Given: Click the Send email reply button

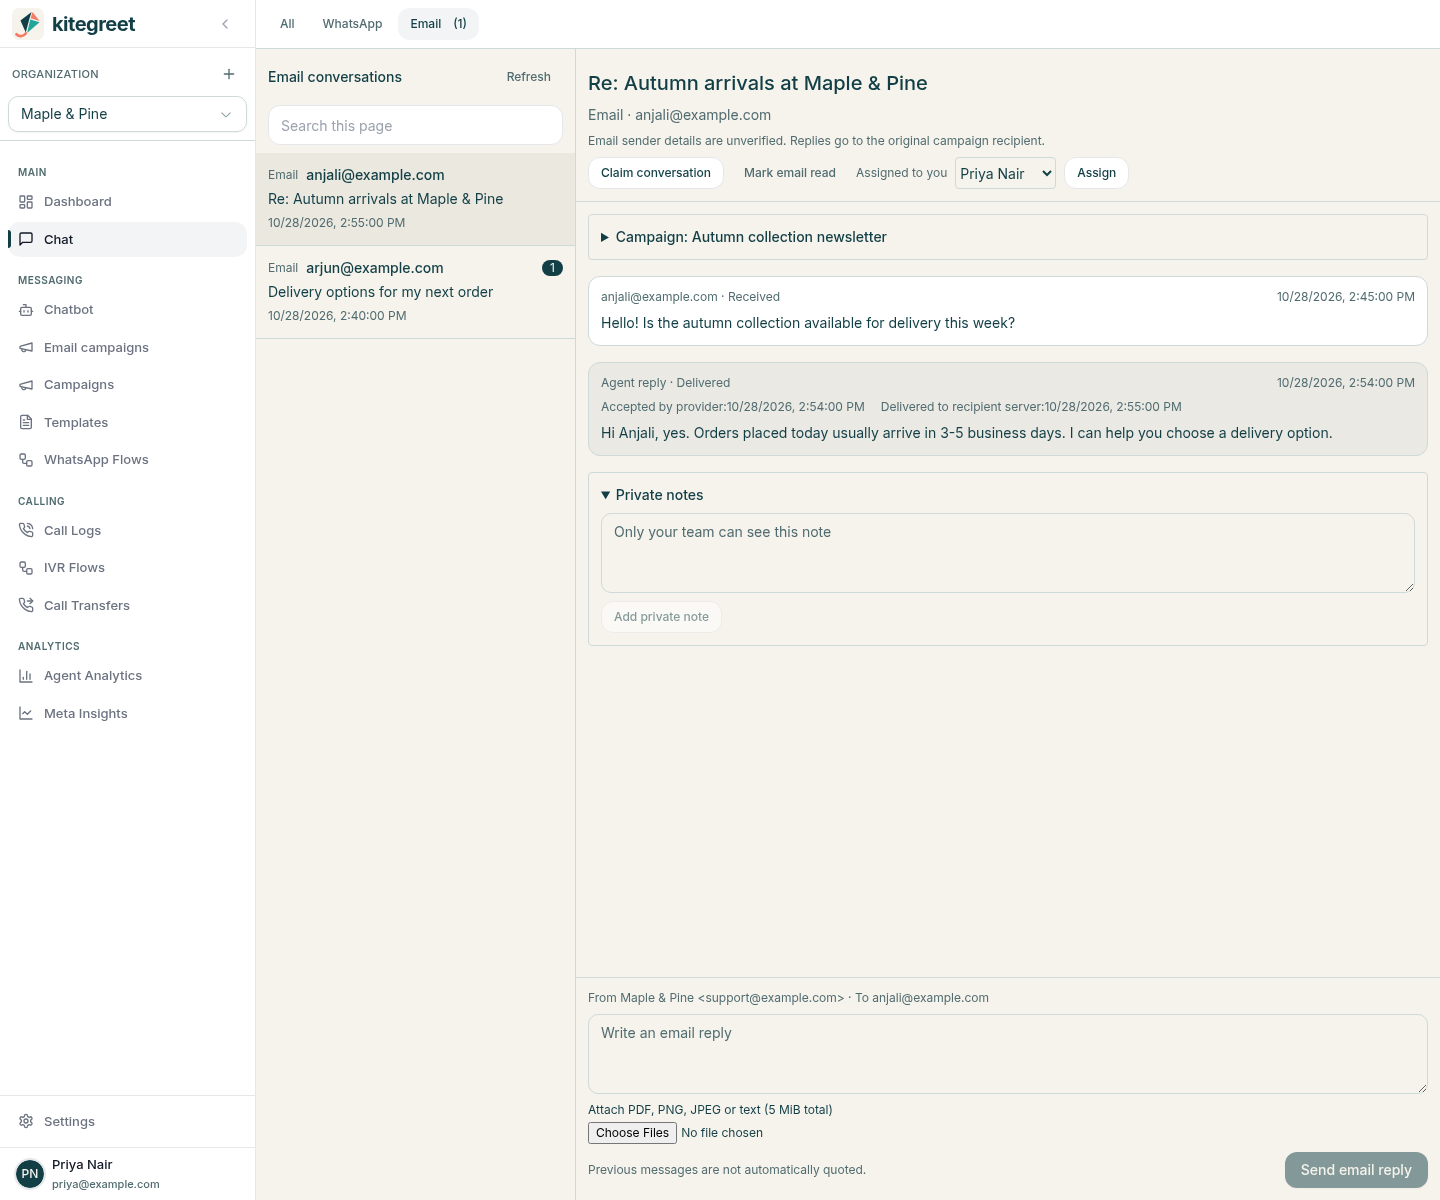Looking at the screenshot, I should pyautogui.click(x=1356, y=1170).
